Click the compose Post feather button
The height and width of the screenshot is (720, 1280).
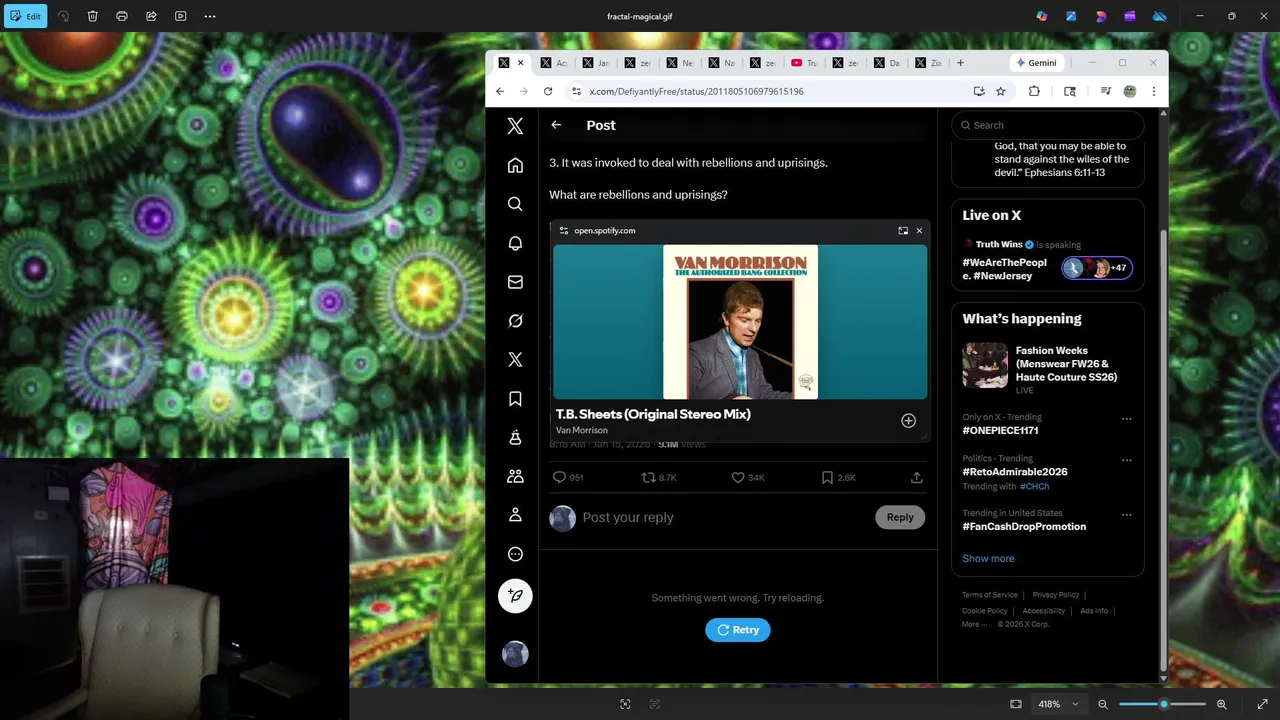(x=515, y=595)
